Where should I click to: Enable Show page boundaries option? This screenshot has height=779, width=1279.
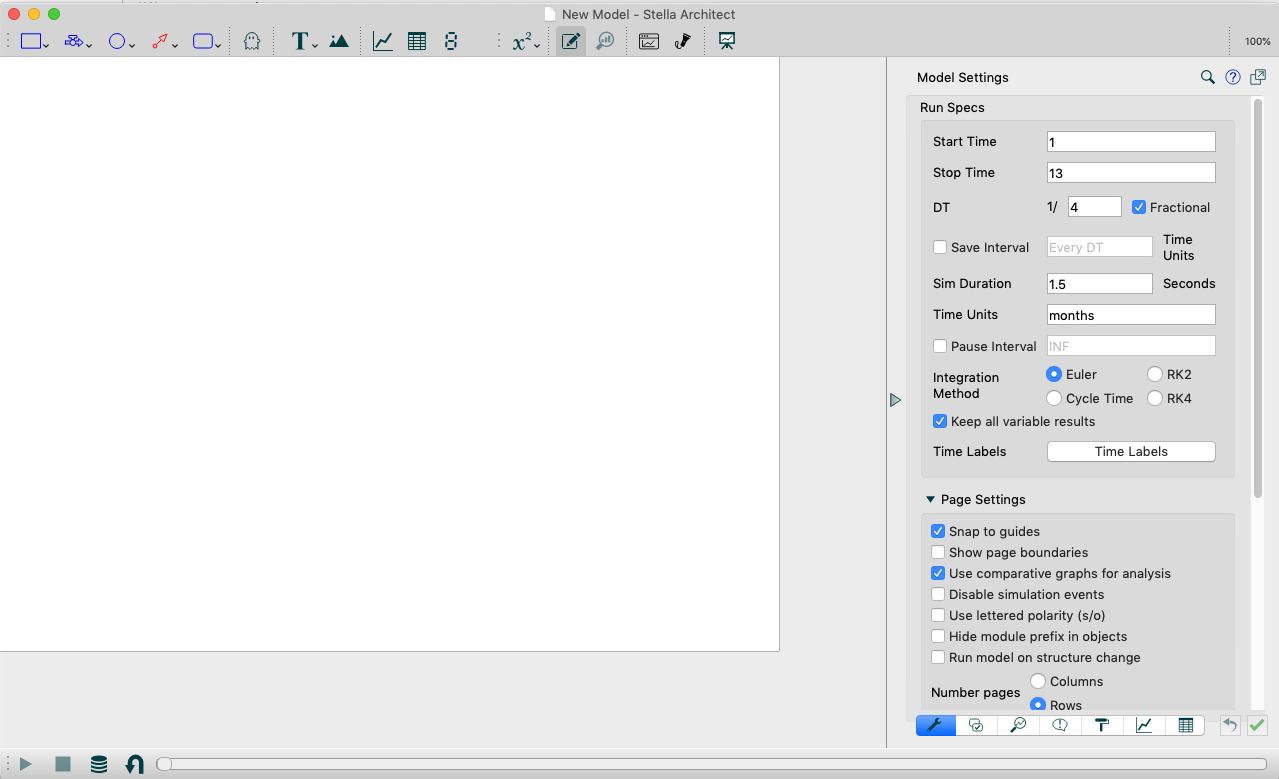938,552
